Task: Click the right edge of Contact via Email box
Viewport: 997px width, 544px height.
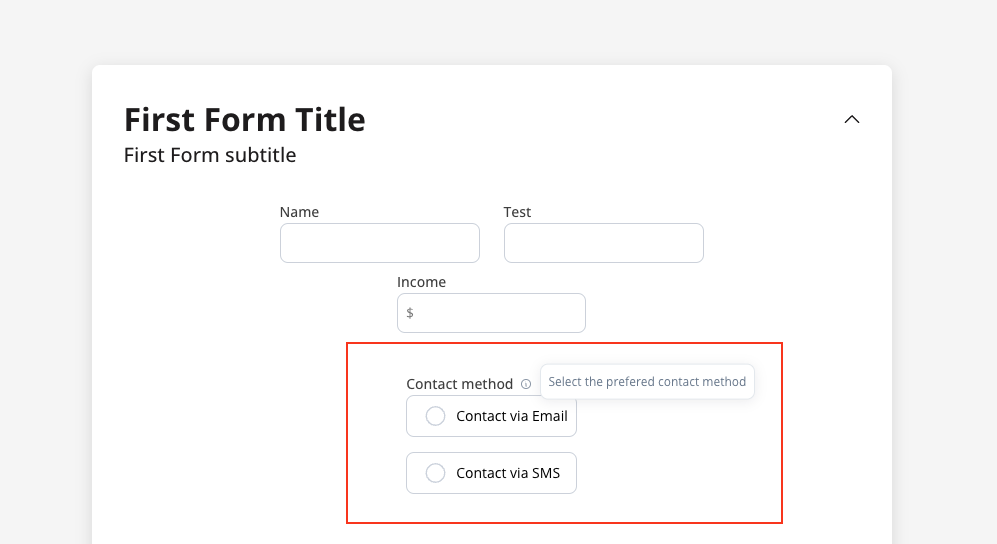Action: click(574, 416)
